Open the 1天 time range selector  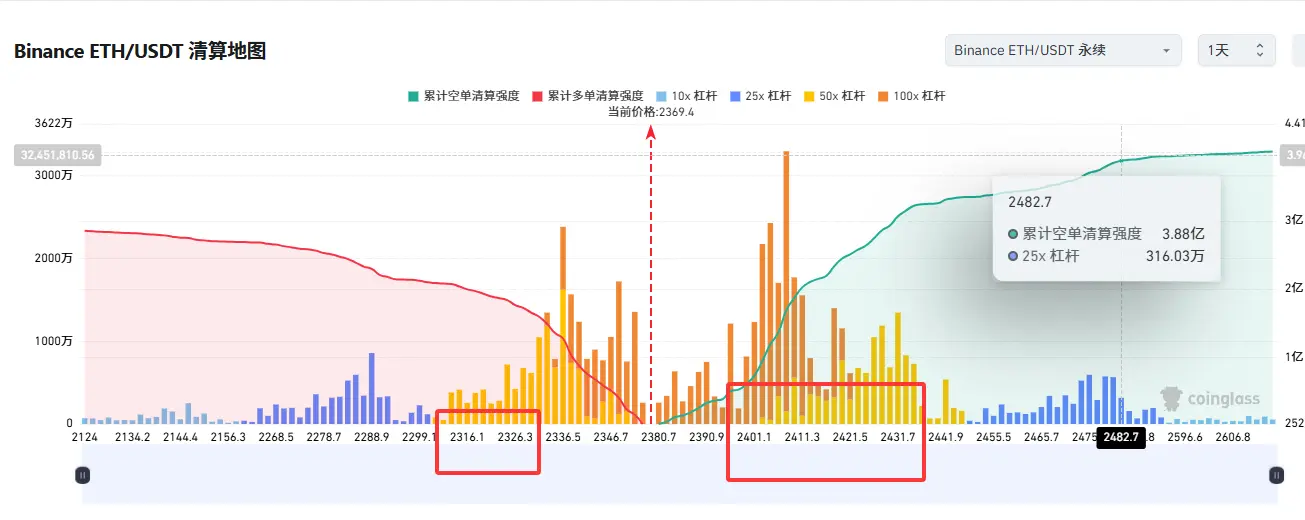[1236, 50]
